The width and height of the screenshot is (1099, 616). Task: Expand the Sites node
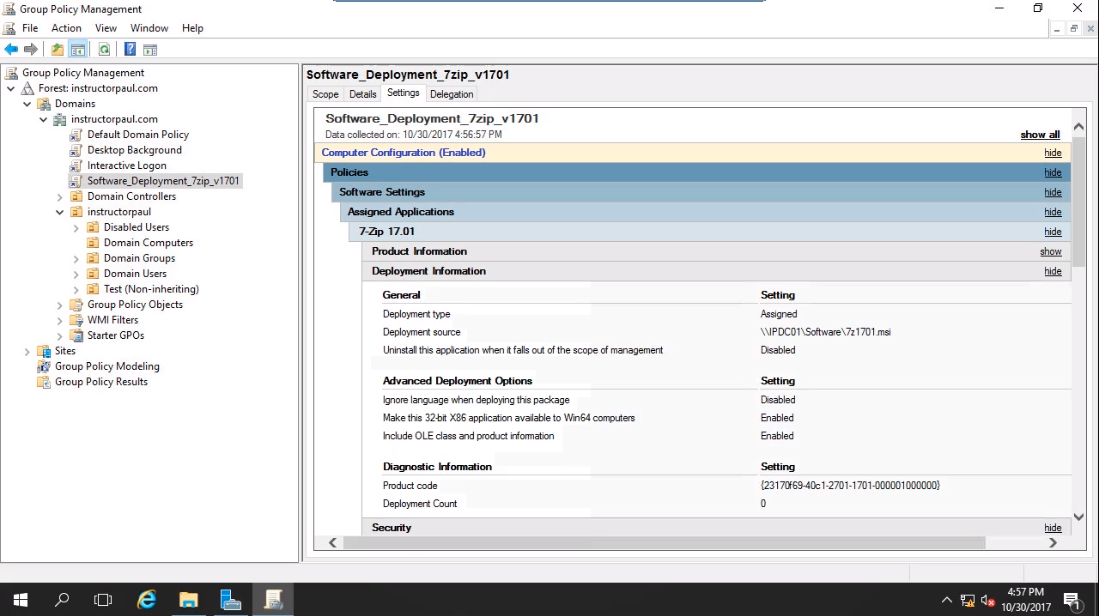pos(27,351)
